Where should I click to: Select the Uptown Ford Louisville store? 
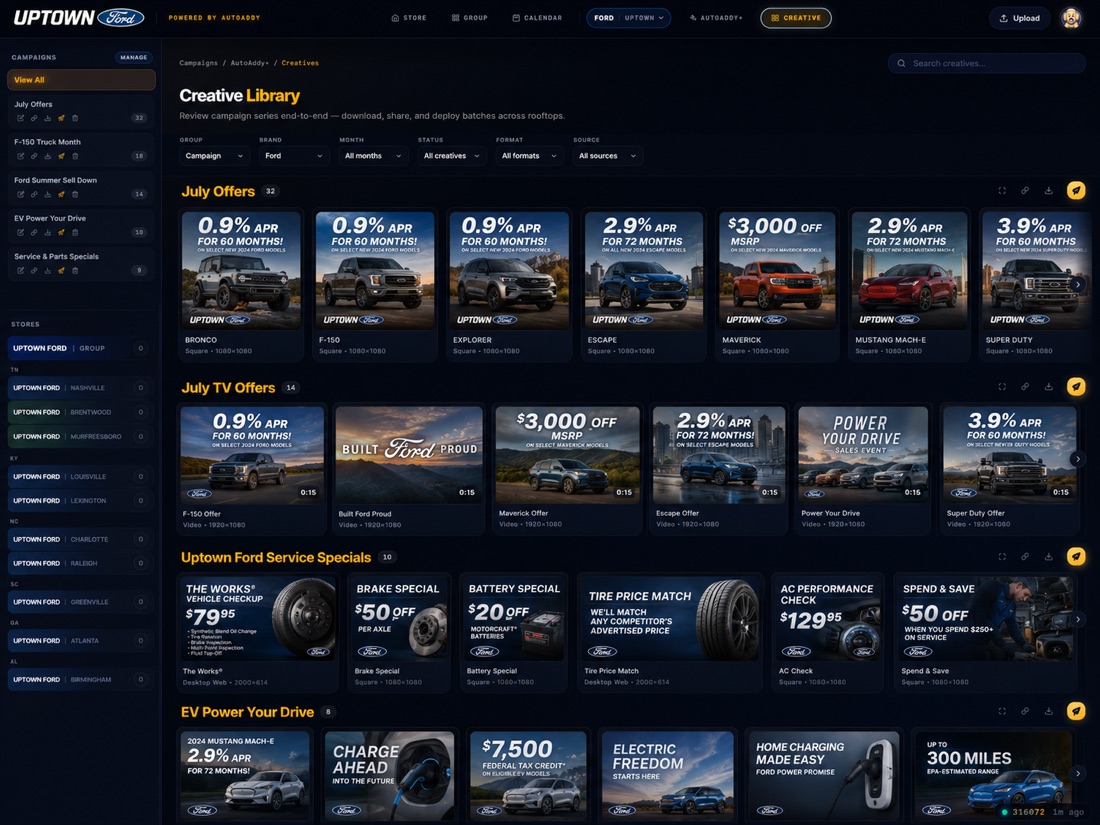[81, 476]
